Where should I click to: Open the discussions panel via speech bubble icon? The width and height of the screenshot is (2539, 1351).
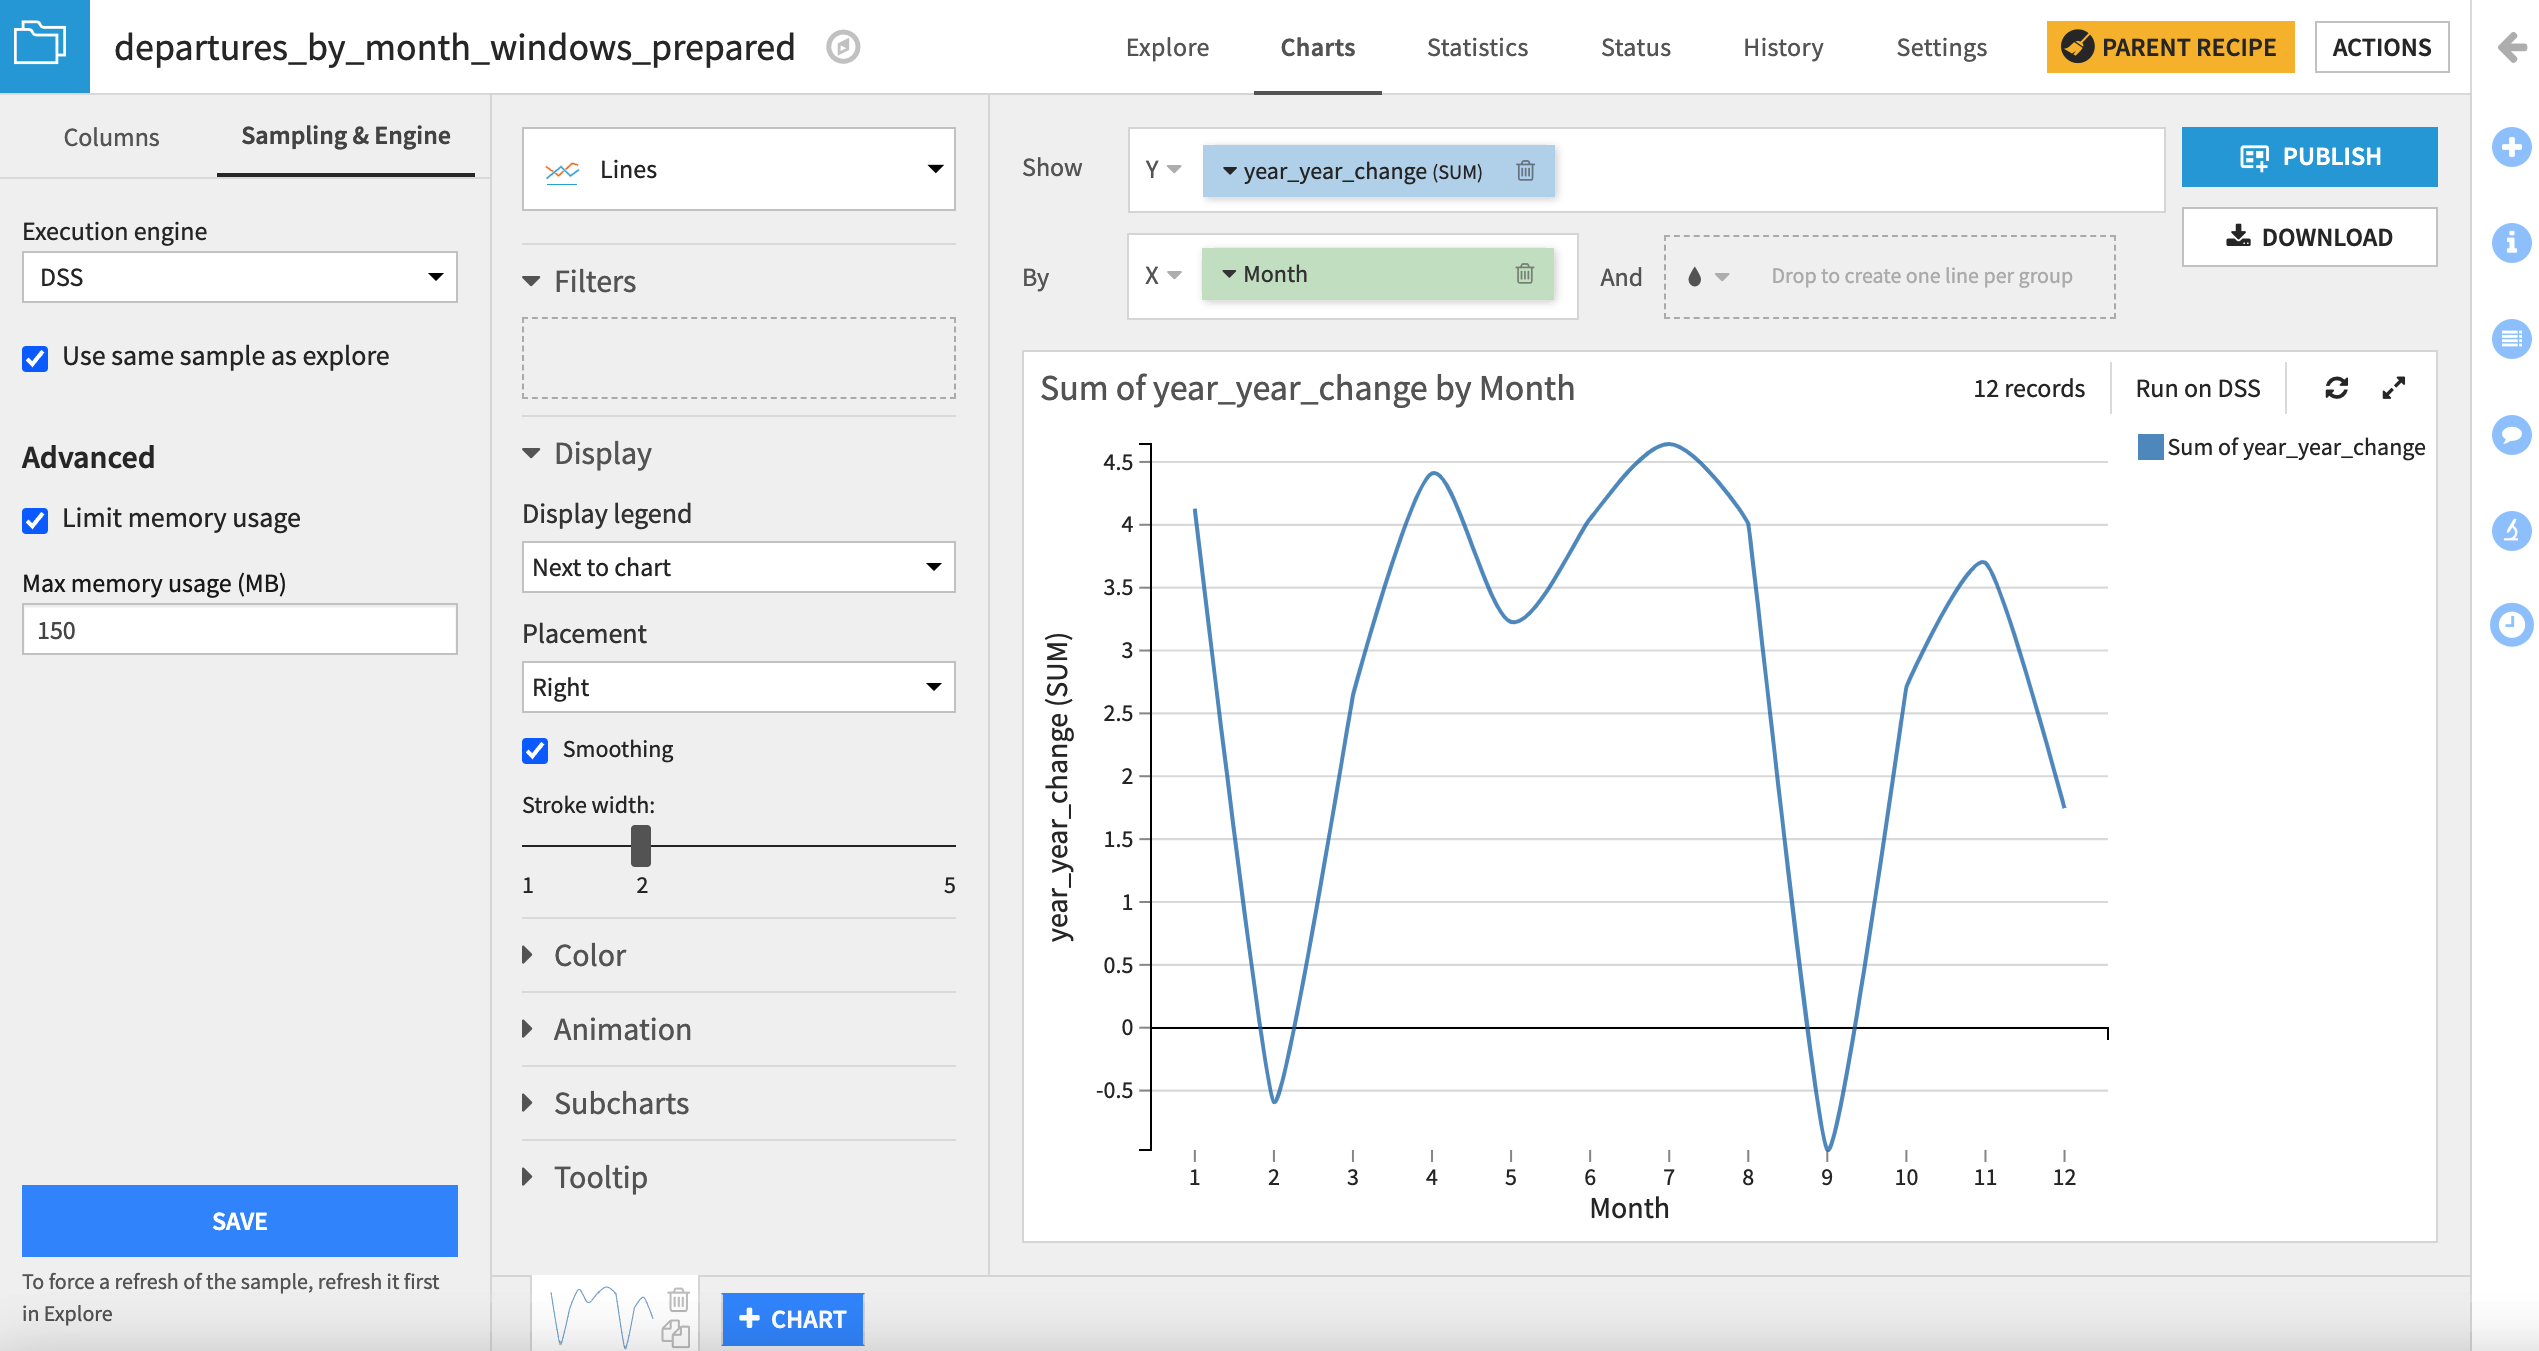point(2513,435)
